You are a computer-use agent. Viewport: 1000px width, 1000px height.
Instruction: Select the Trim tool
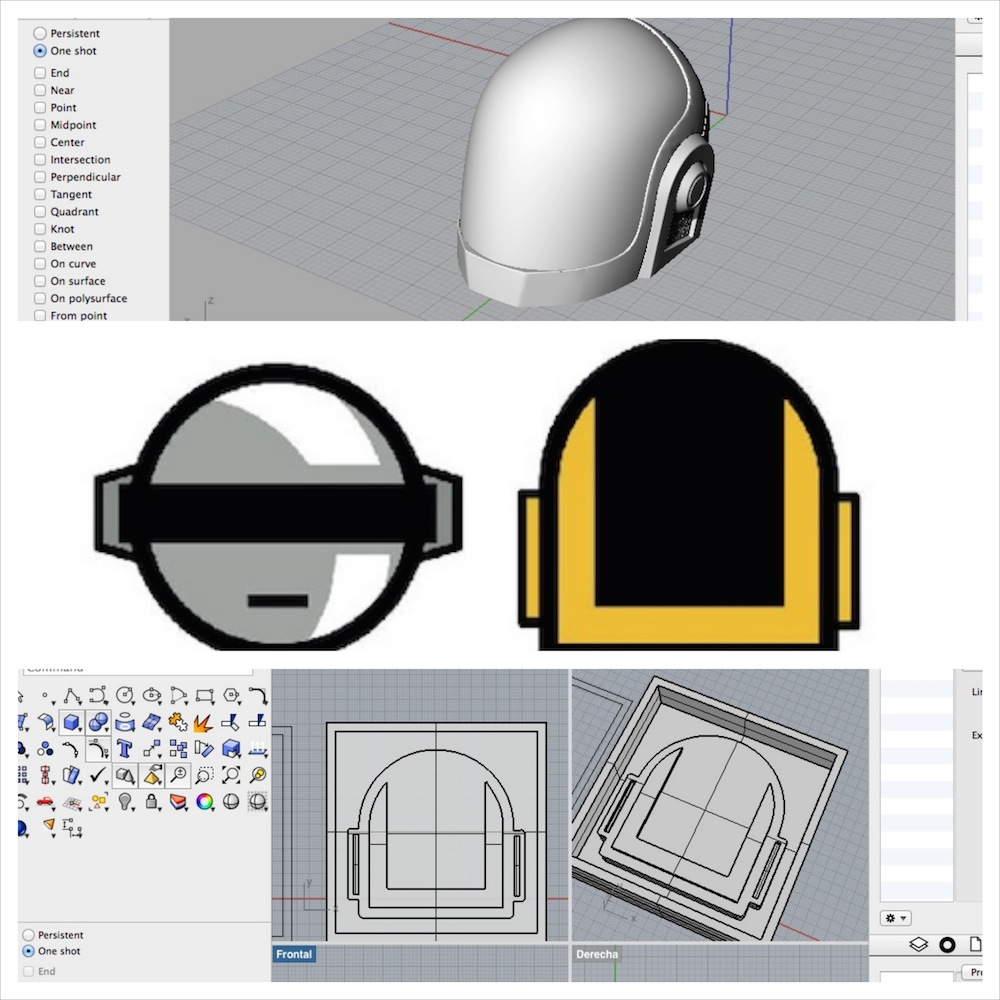click(x=230, y=722)
